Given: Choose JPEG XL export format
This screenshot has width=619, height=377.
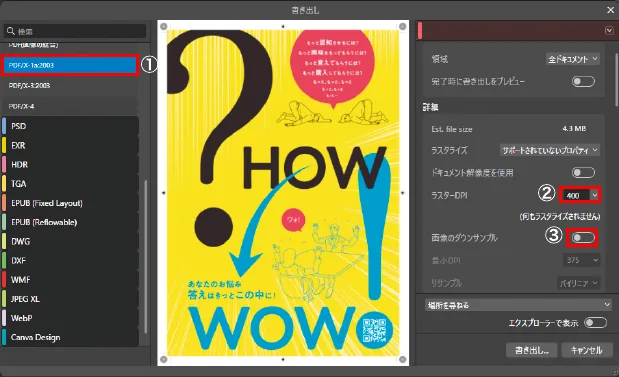Looking at the screenshot, I should pos(70,299).
